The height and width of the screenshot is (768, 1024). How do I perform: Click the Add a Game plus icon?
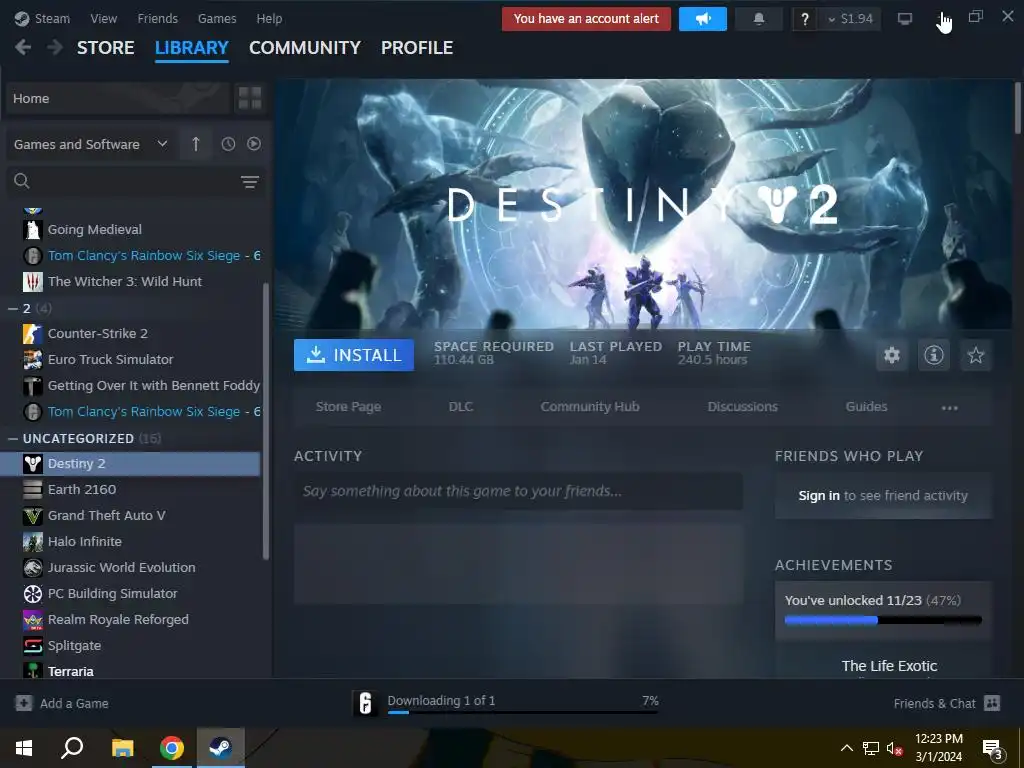[x=24, y=703]
